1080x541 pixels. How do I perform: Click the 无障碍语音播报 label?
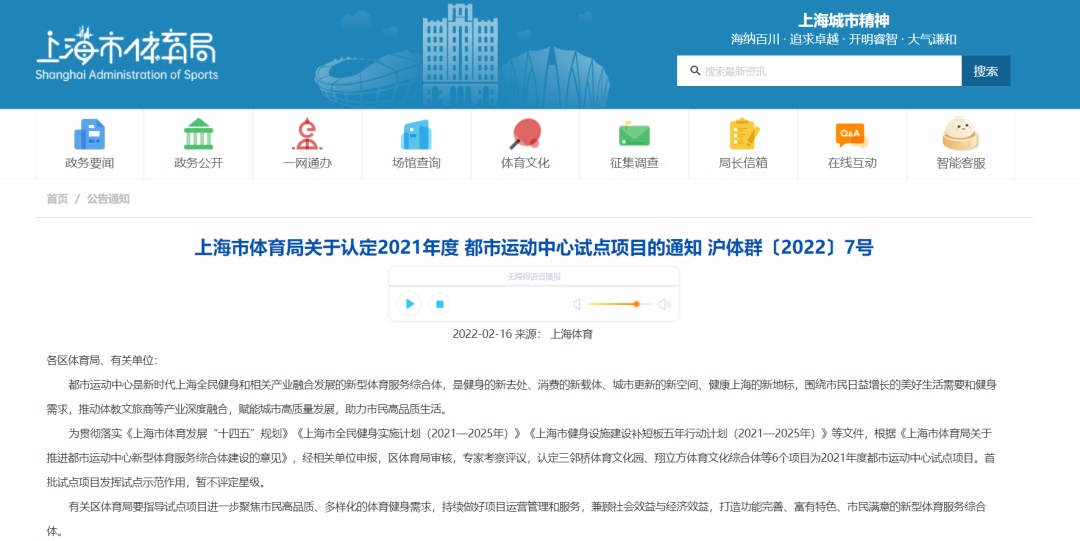click(x=534, y=276)
